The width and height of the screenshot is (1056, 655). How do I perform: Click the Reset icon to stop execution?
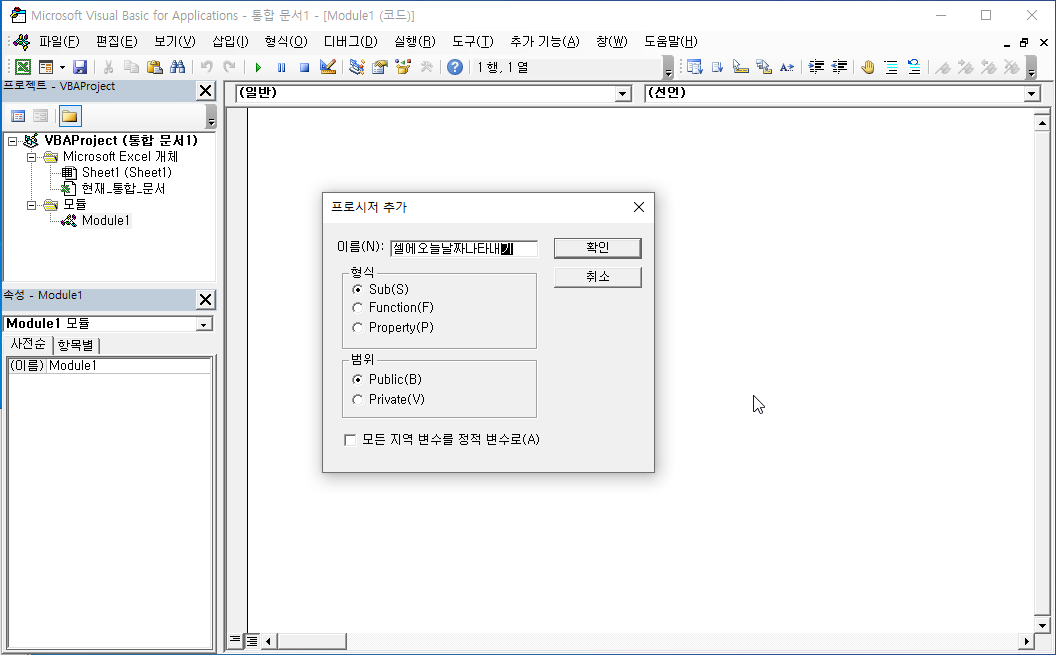[306, 66]
